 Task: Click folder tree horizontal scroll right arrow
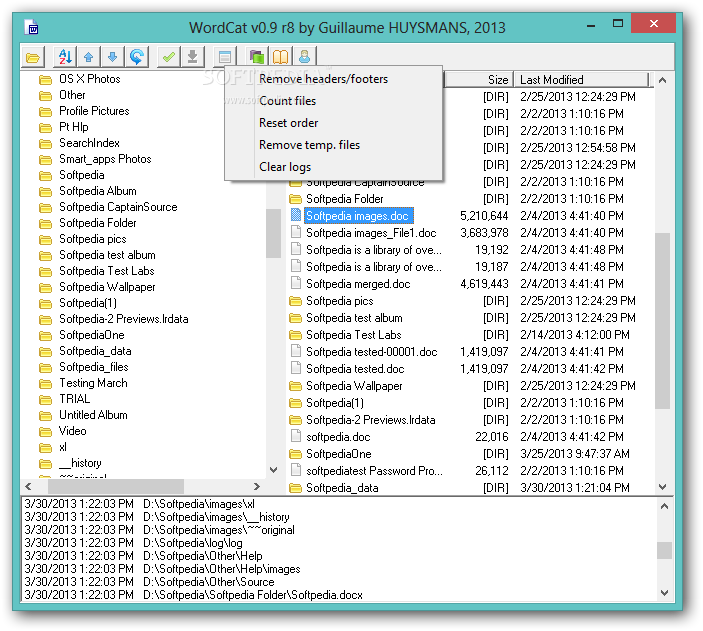pyautogui.click(x=256, y=486)
